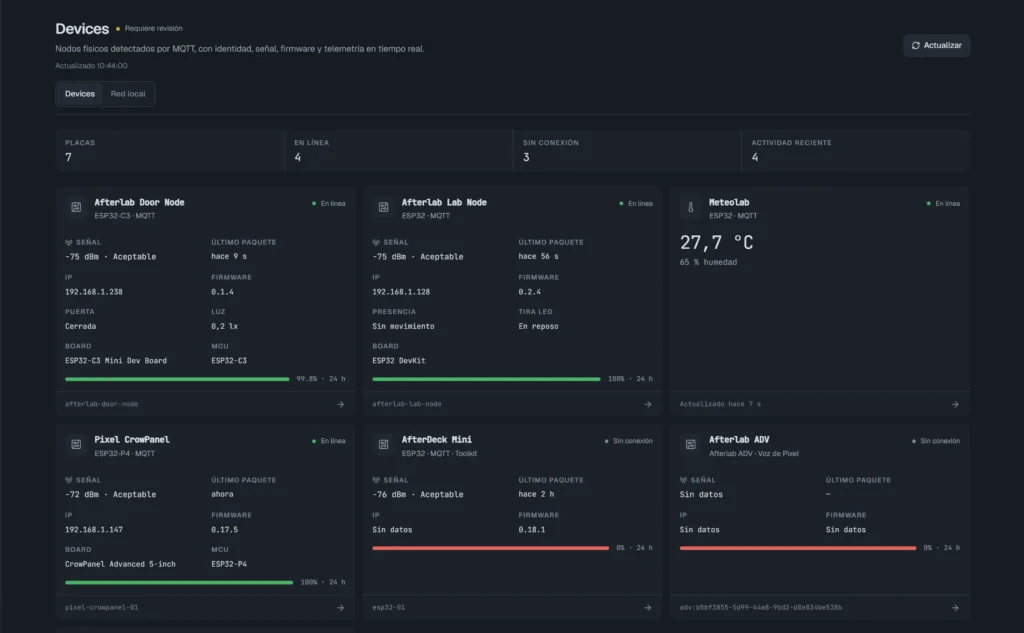Viewport: 1024px width, 633px height.
Task: Click Afterlab ADV Sin conexión badge
Action: click(936, 441)
